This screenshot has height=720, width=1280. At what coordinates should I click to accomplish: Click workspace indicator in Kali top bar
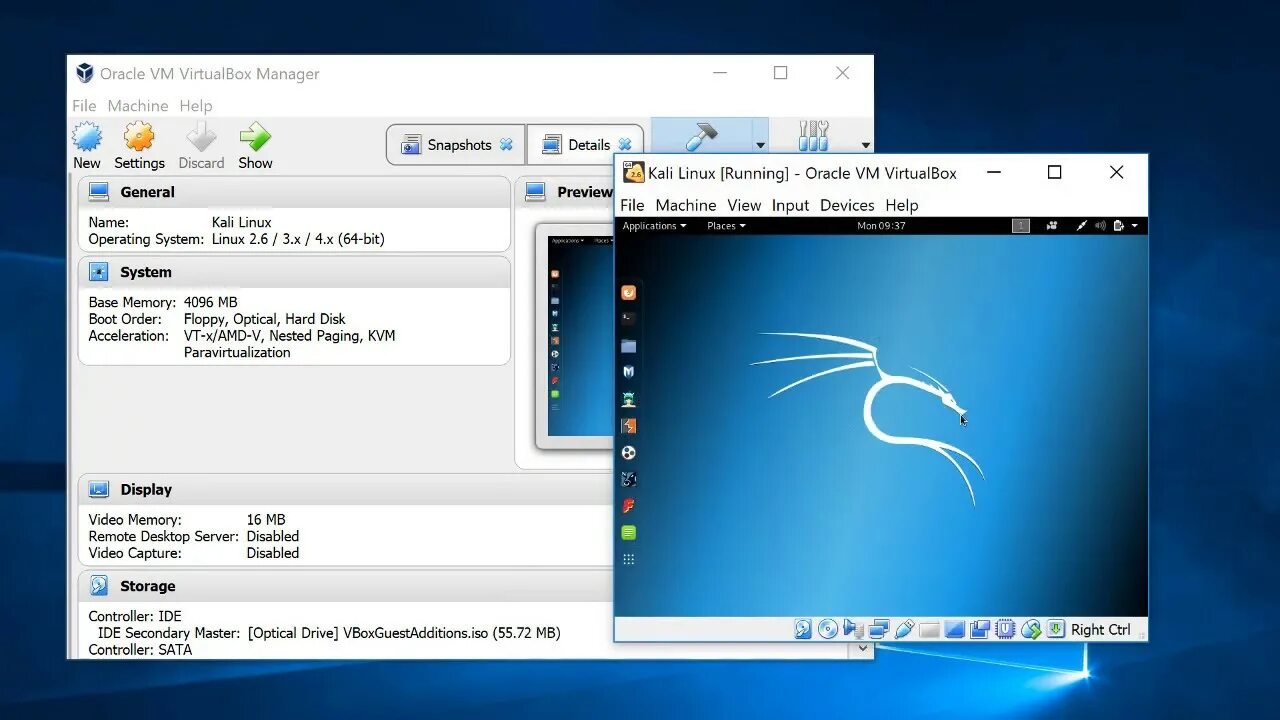1021,226
